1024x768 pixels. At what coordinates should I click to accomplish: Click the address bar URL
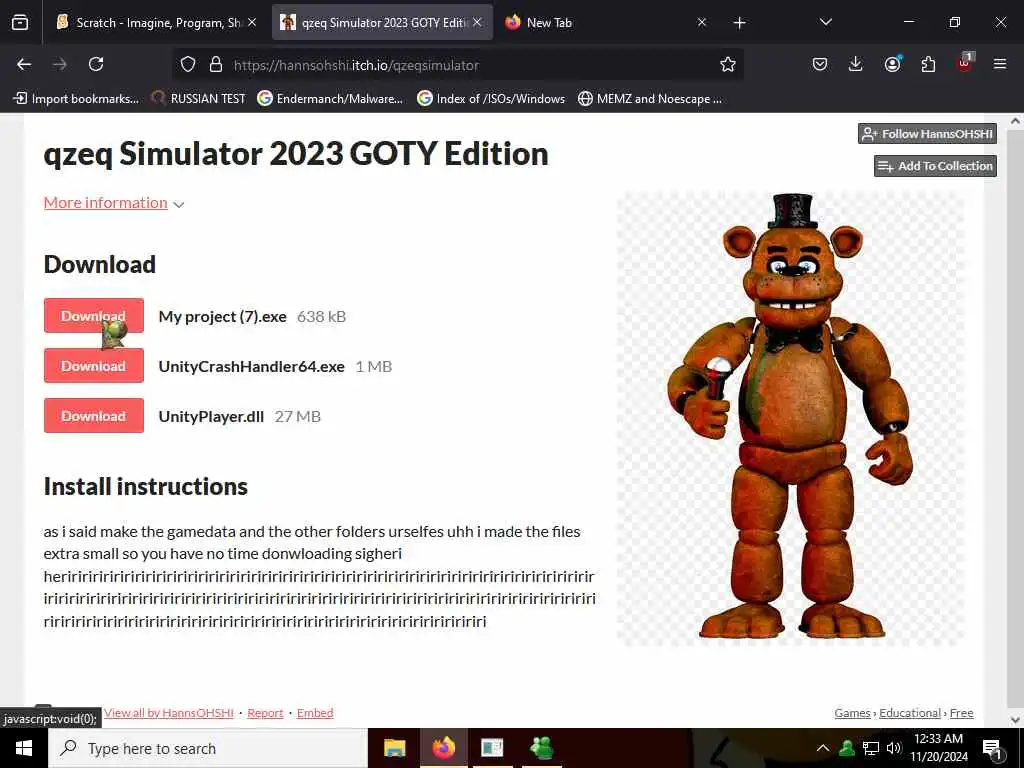click(356, 65)
